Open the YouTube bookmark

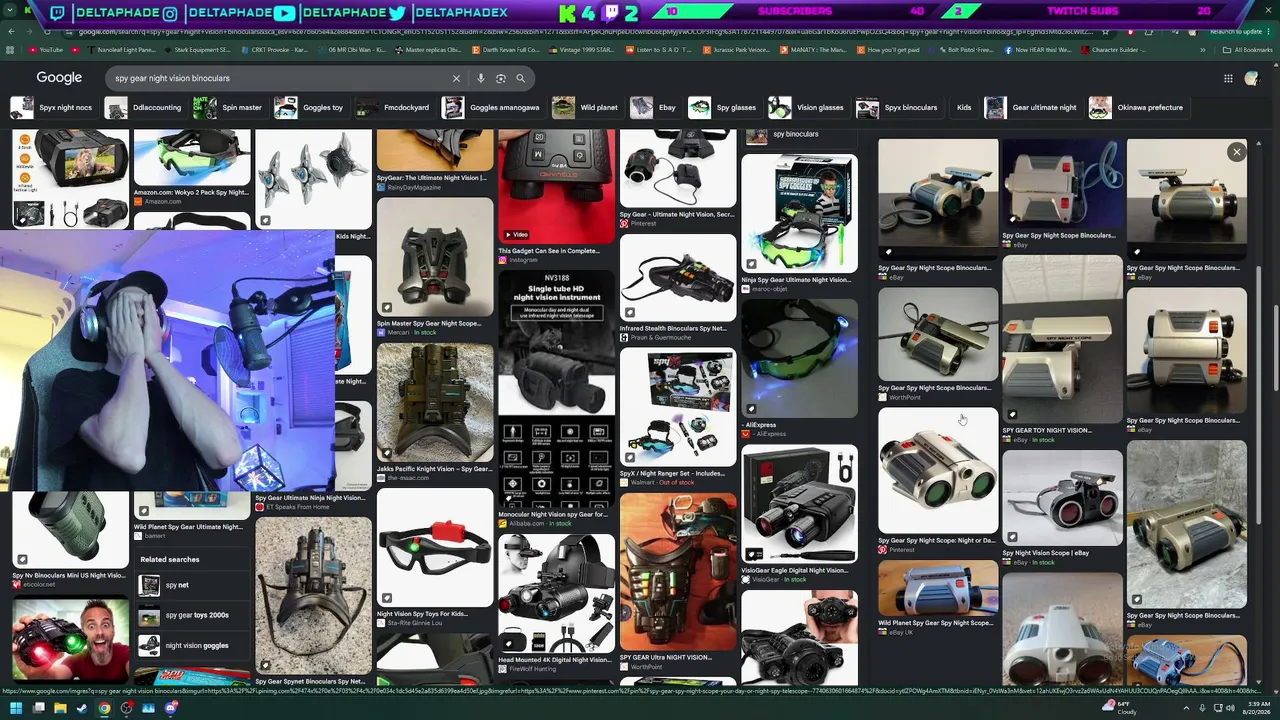pyautogui.click(x=46, y=50)
